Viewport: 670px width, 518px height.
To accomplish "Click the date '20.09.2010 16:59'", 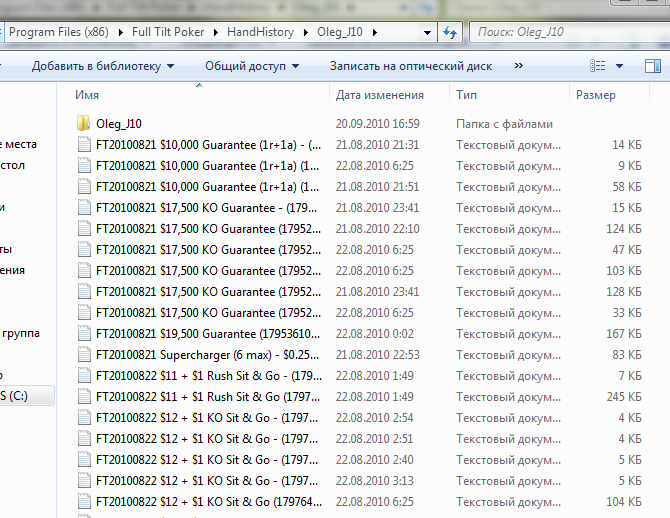I will (x=378, y=124).
